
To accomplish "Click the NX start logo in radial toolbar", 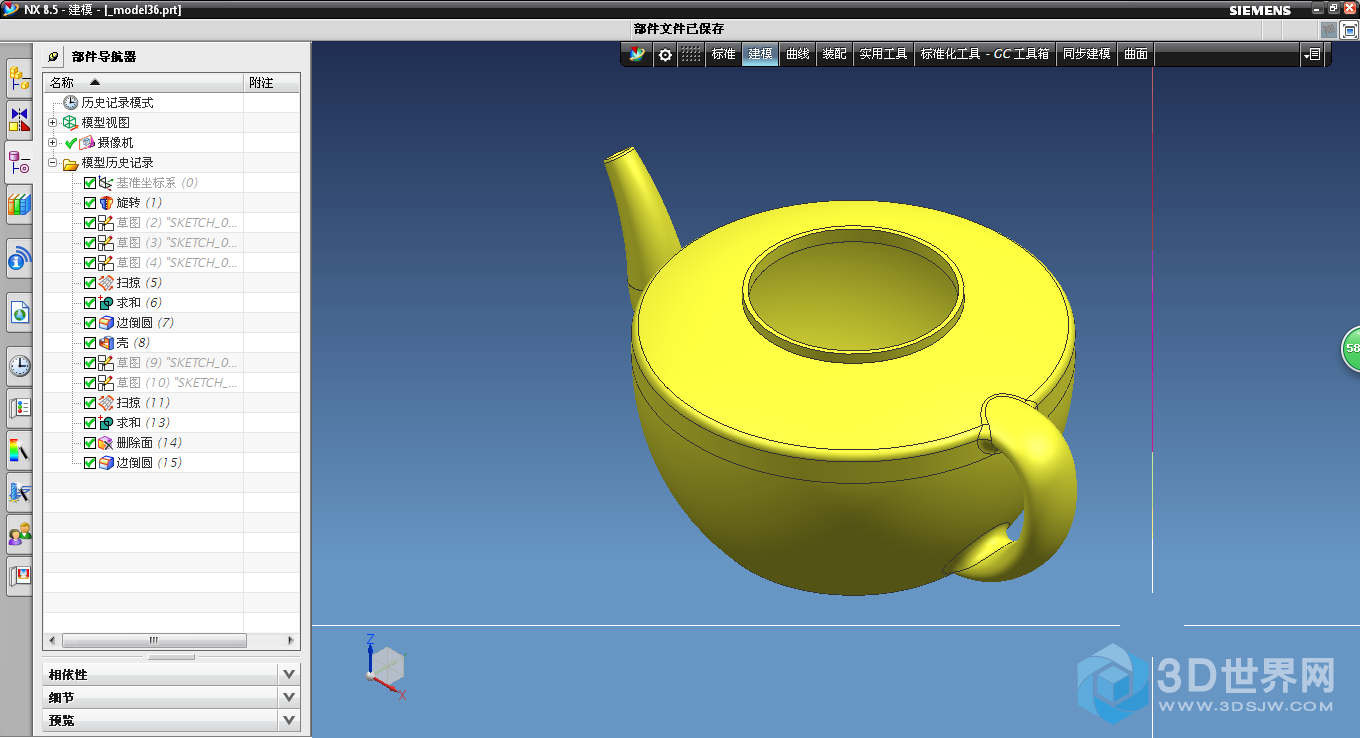I will point(637,54).
